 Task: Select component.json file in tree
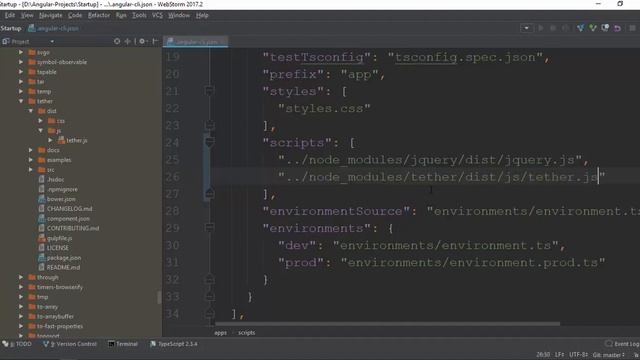64,219
